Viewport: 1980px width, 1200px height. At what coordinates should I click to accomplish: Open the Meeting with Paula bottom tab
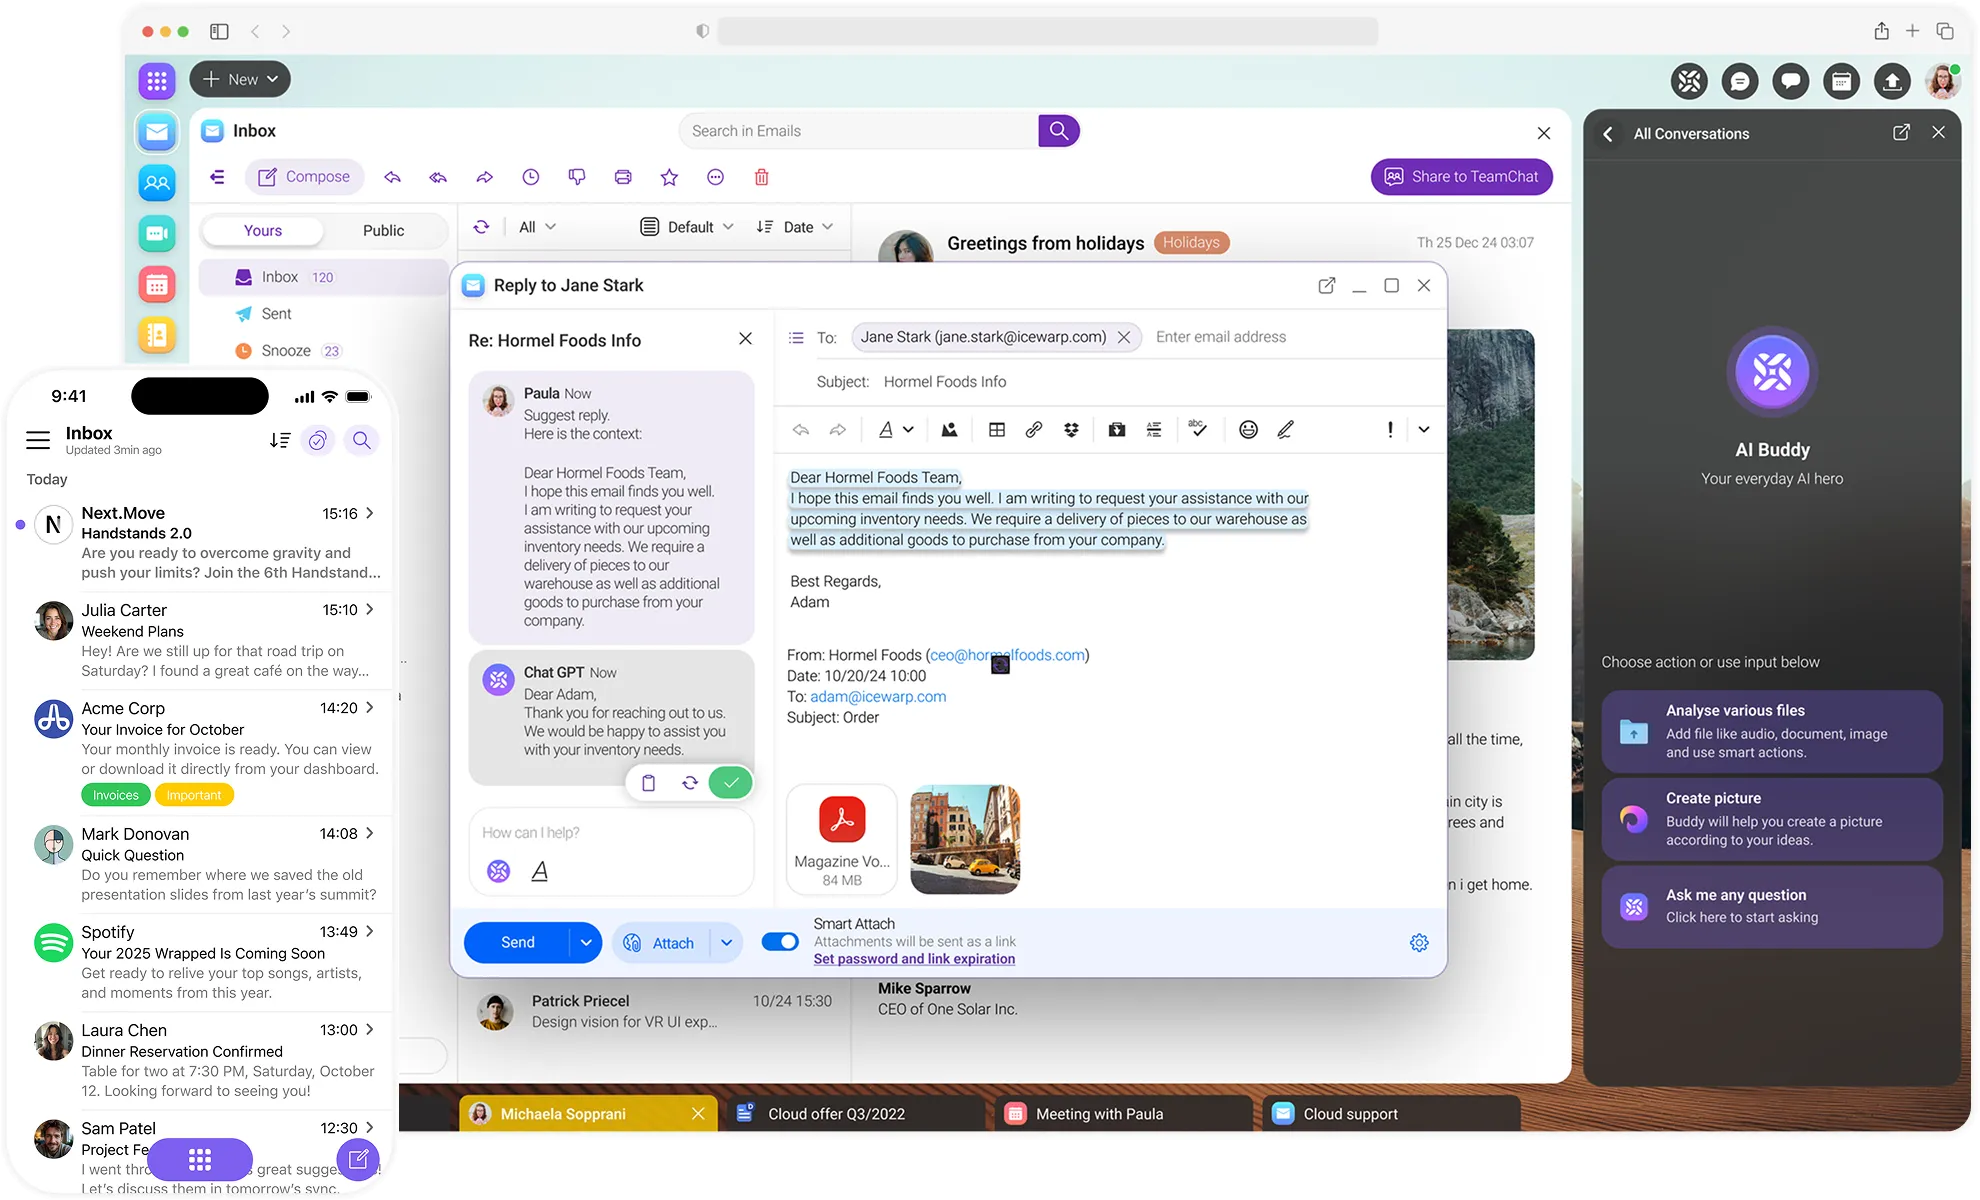click(1098, 1114)
